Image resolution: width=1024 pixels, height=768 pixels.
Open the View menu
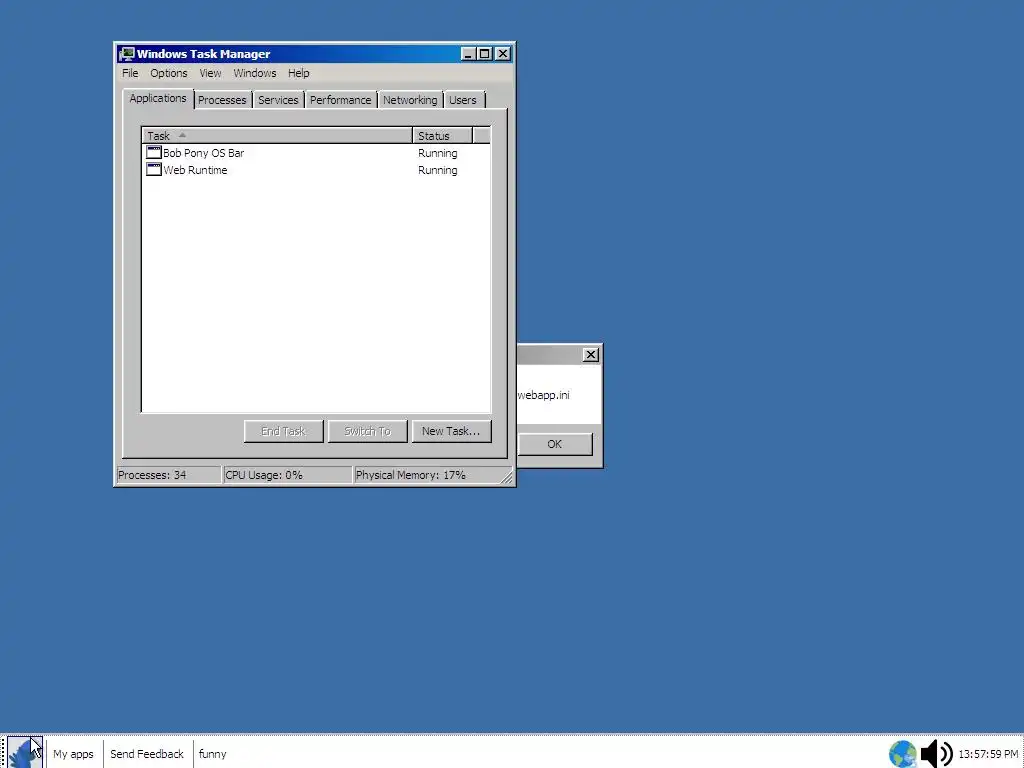[210, 73]
